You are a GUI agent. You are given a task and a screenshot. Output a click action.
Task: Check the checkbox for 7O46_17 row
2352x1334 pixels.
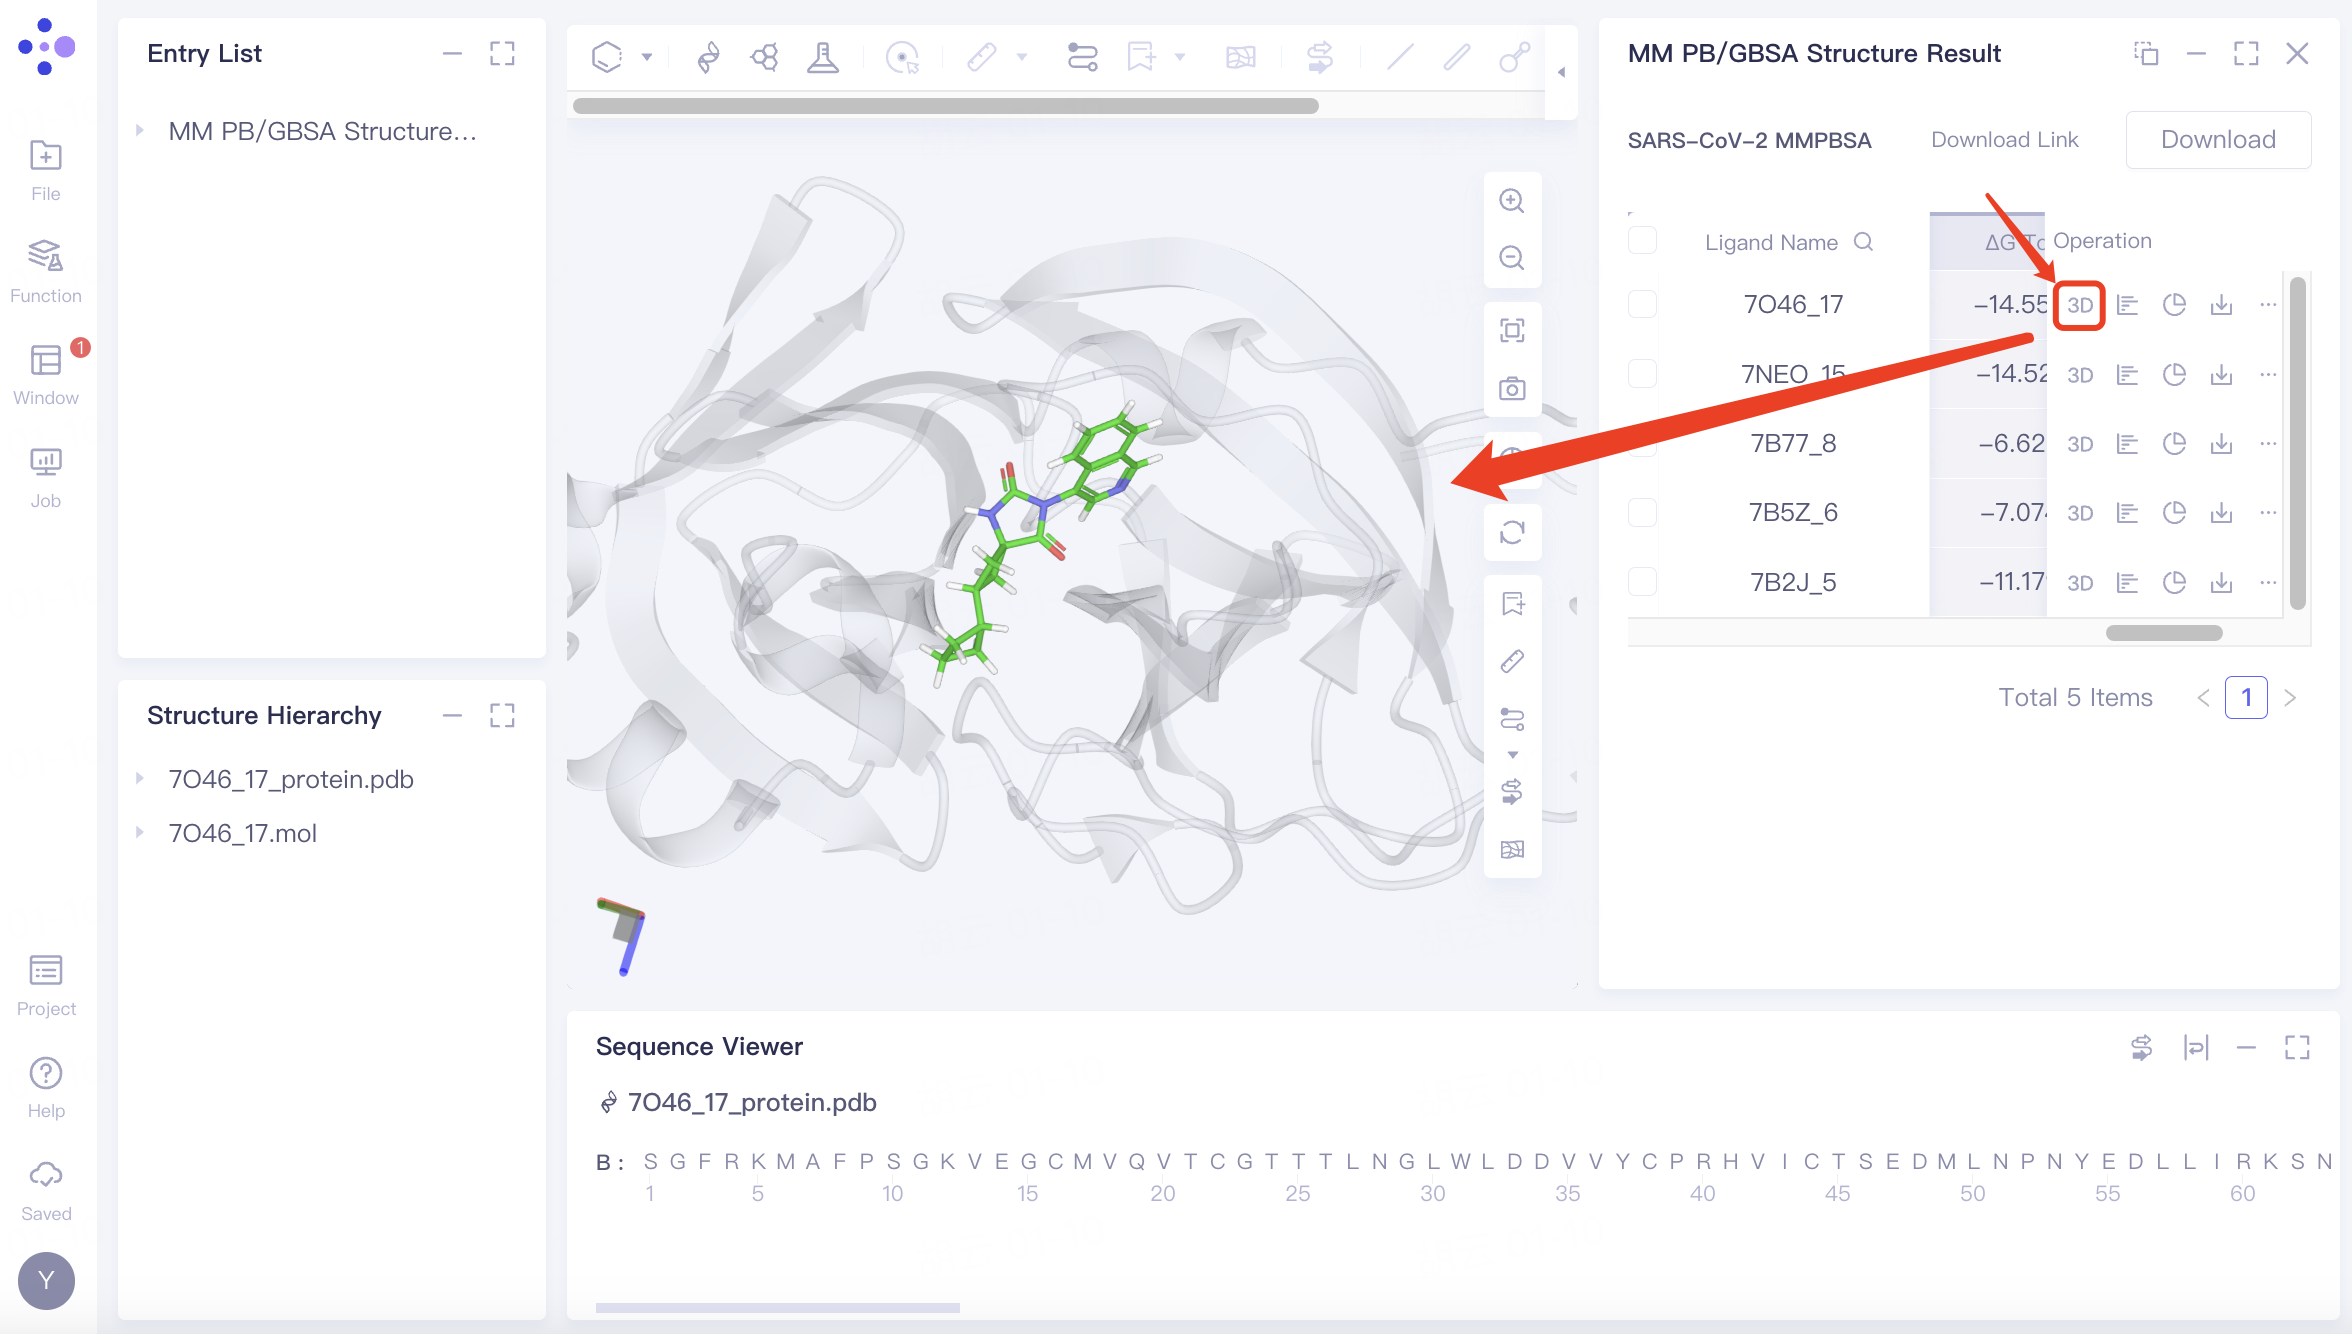coord(1642,304)
